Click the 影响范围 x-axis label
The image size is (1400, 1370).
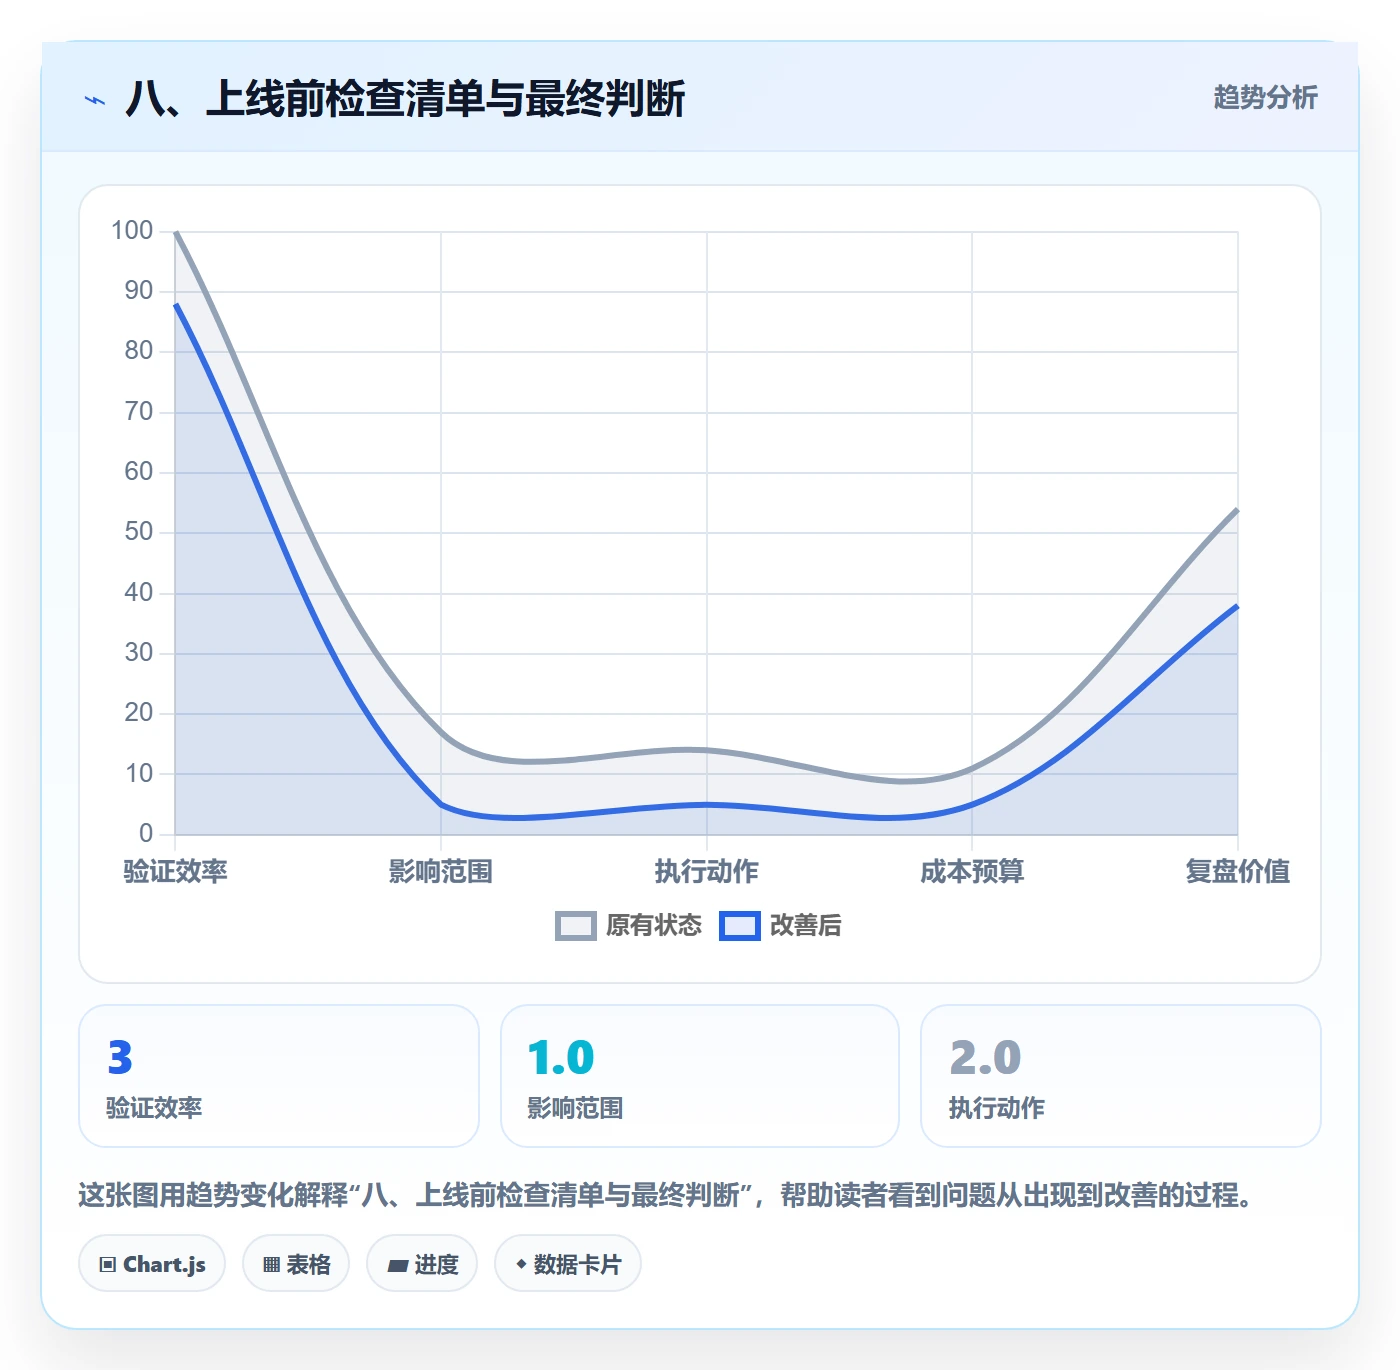[x=441, y=872]
